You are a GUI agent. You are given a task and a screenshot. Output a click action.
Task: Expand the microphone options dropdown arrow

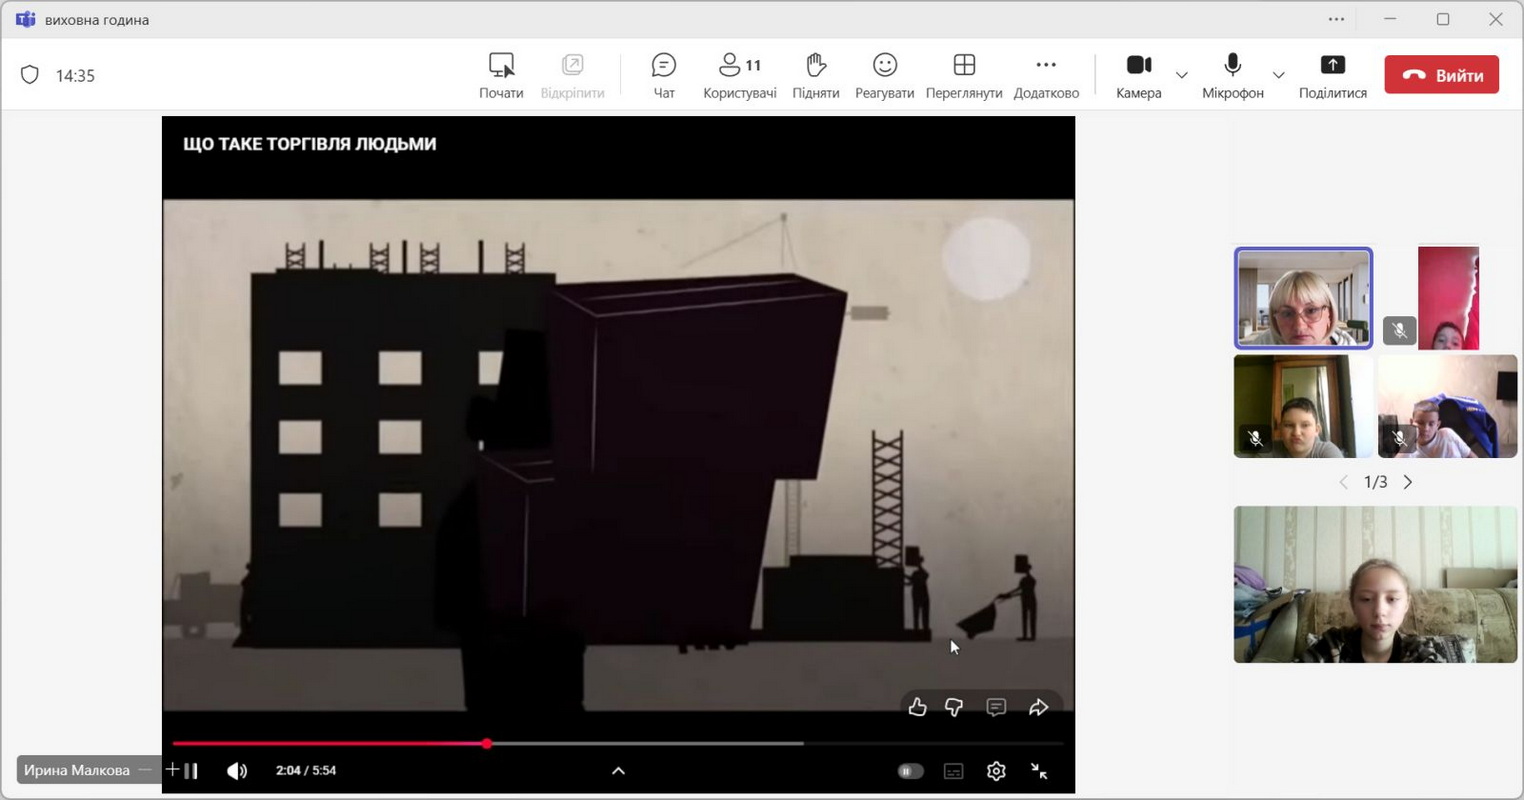(x=1278, y=75)
